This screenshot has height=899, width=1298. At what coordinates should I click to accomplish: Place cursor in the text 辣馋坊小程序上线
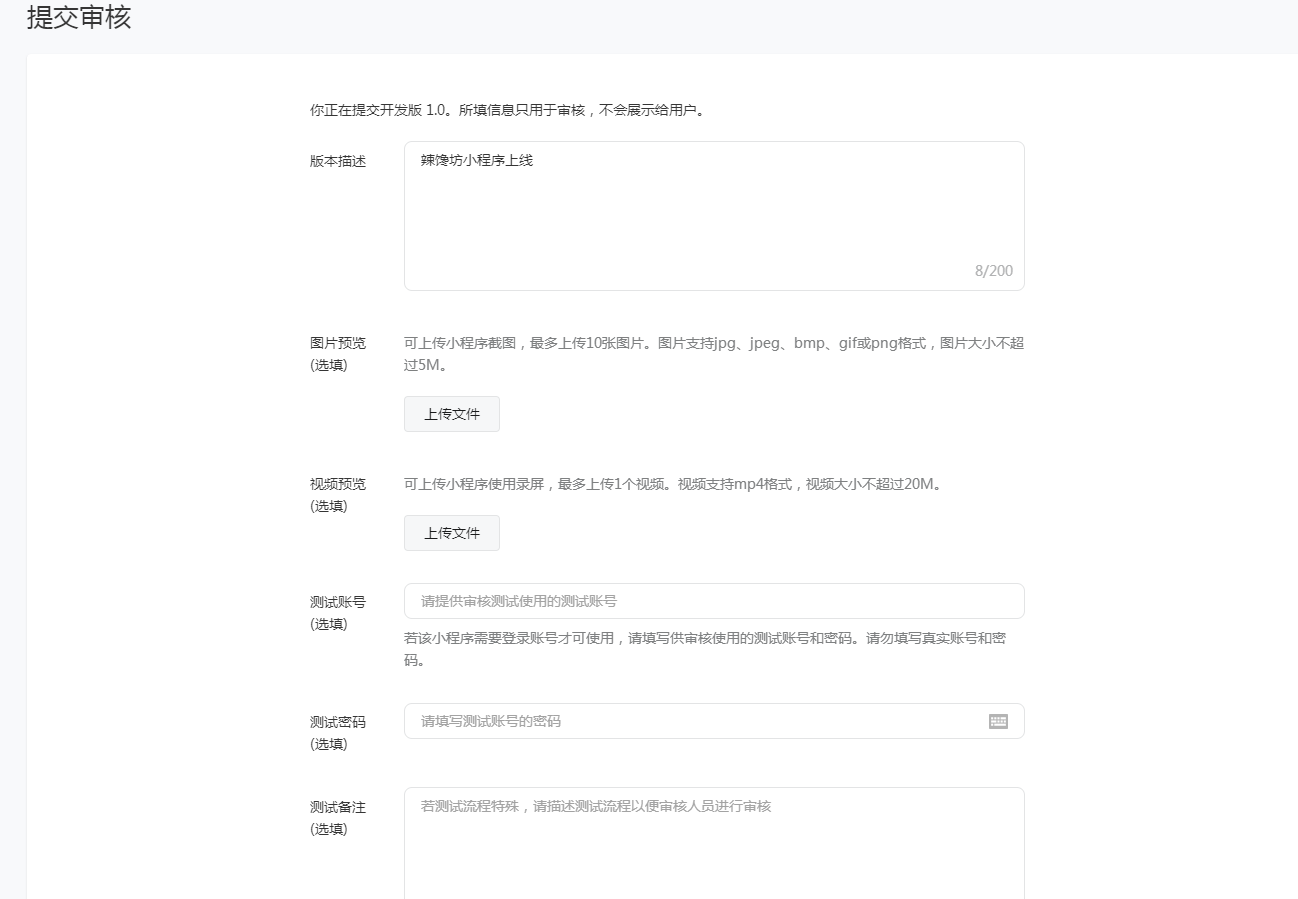477,160
